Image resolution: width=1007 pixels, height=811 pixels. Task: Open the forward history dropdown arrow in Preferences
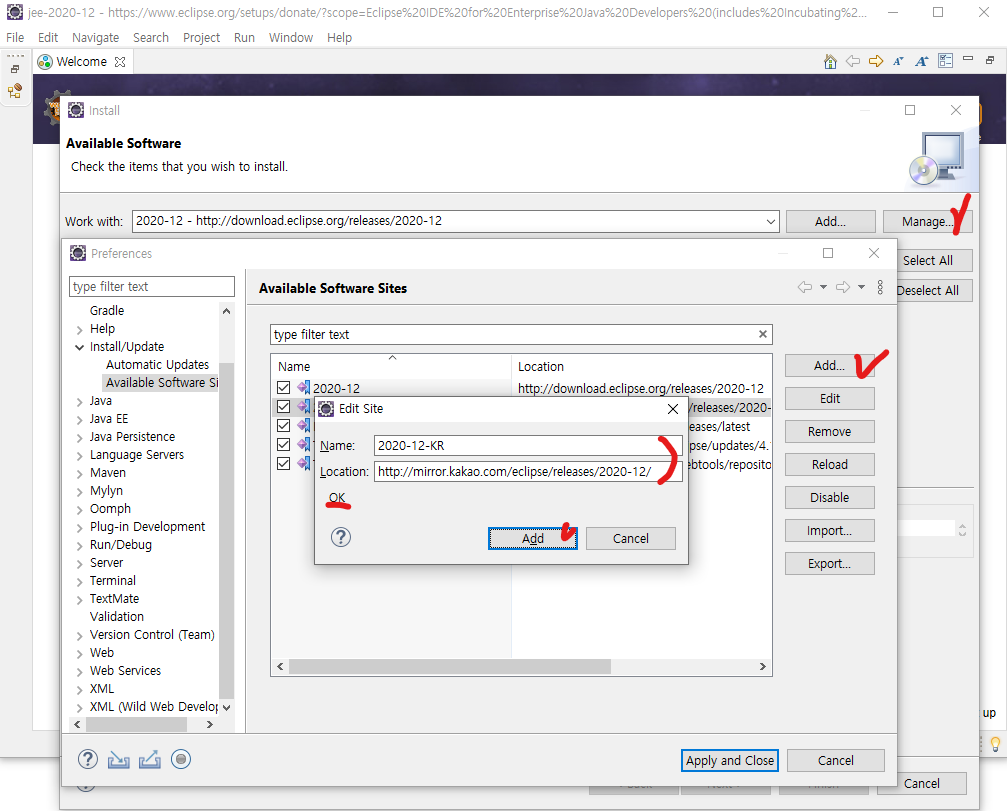861,287
